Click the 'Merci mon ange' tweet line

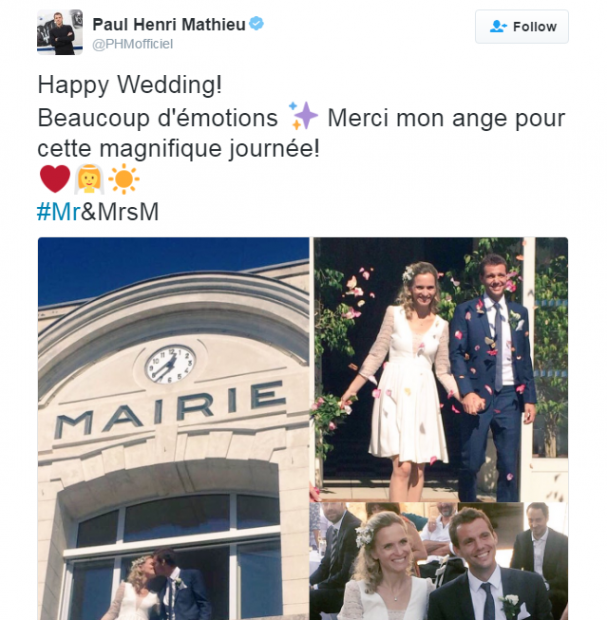[446, 118]
